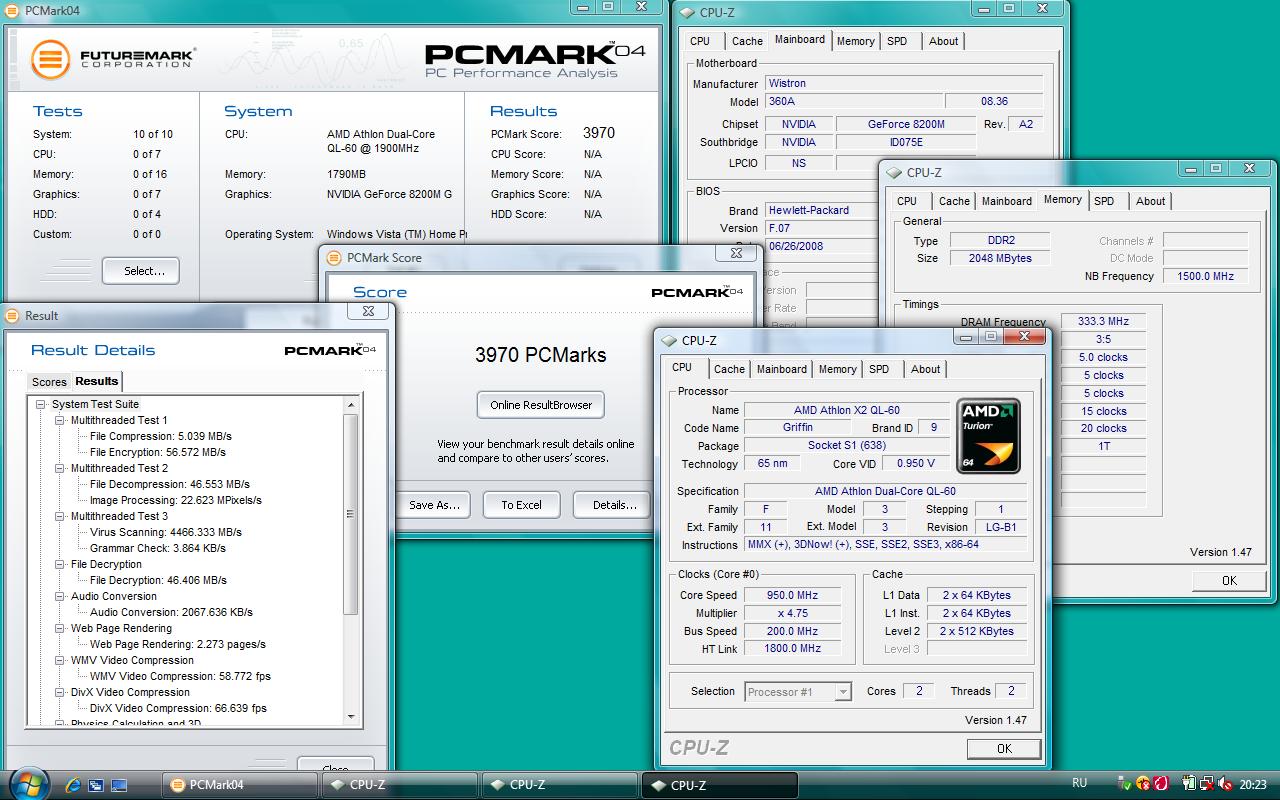This screenshot has width=1280, height=800.
Task: Click the 2048 MBytes memory size field
Action: pos(999,258)
